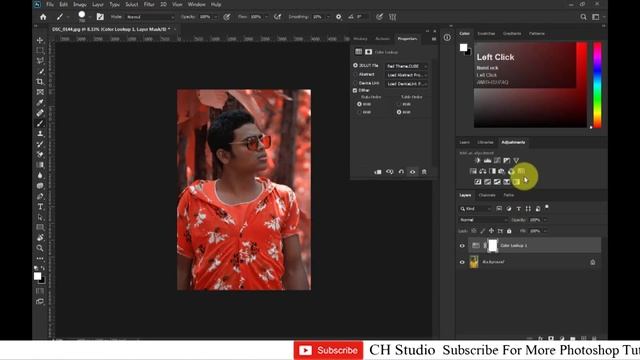This screenshot has height=360, width=640.
Task: Open the Load DeviceLink Profile dropdown
Action: 407,84
